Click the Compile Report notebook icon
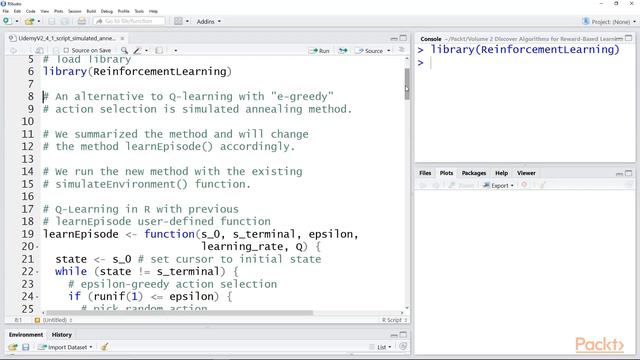Screen dimensions: 640x360 (159, 50)
